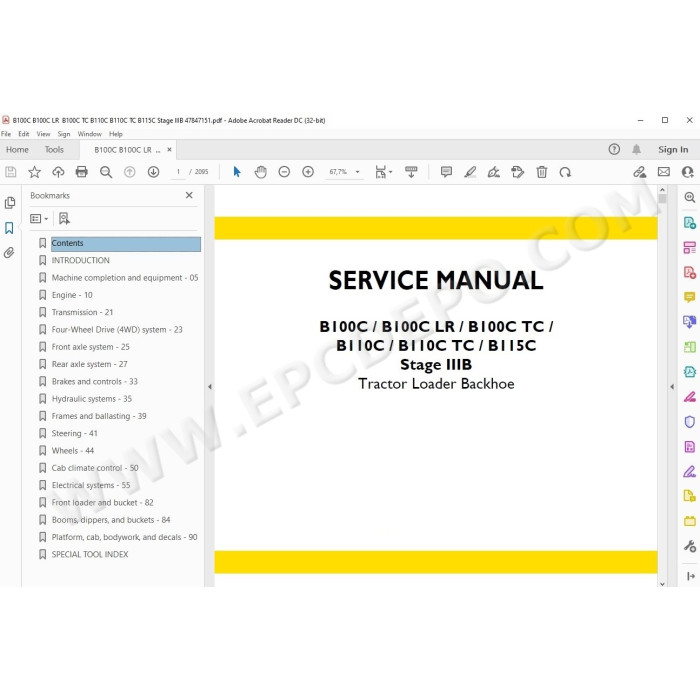Add file to starred favorites
Image resolution: width=700 pixels, height=700 pixels.
34,172
